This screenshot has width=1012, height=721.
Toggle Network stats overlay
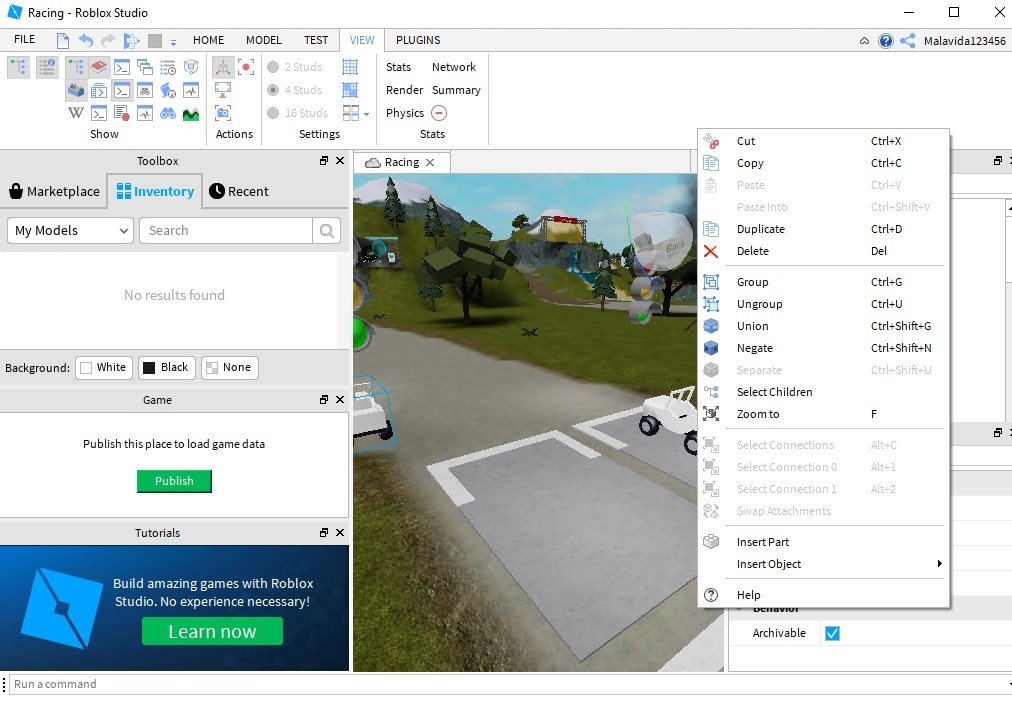click(454, 67)
